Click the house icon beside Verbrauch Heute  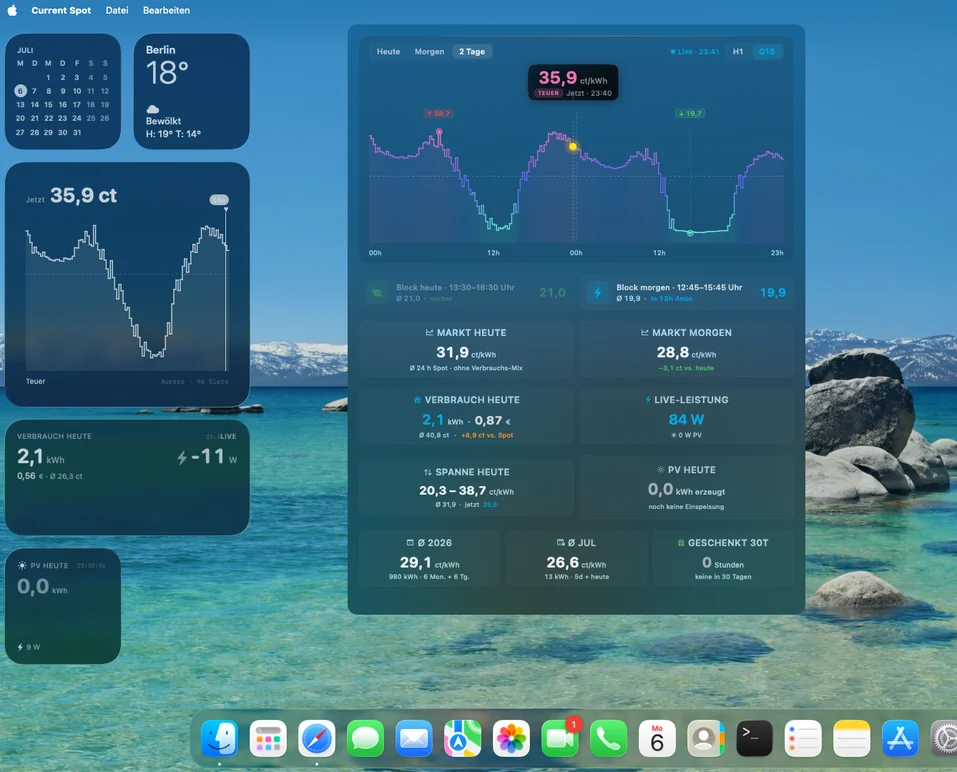[417, 400]
